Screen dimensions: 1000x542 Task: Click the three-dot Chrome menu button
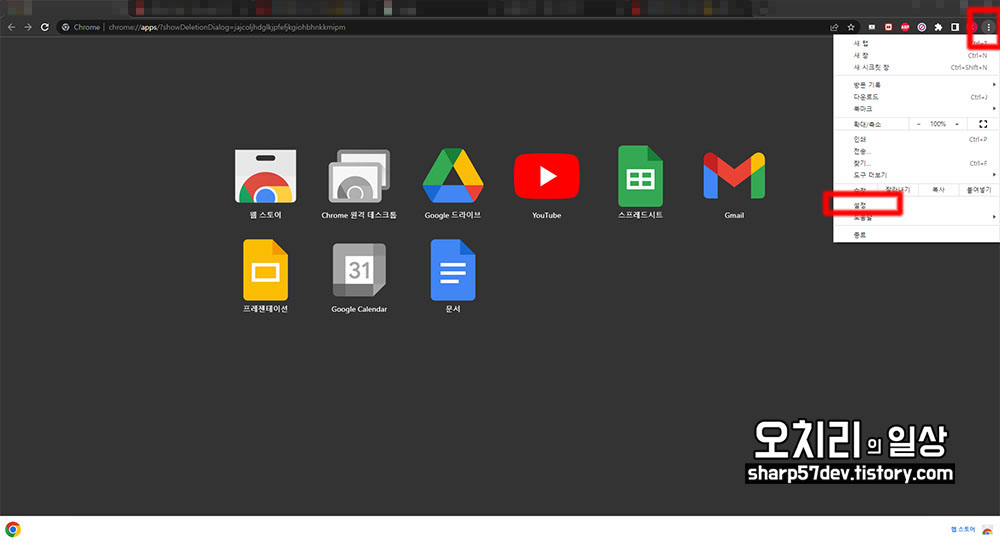(x=989, y=27)
